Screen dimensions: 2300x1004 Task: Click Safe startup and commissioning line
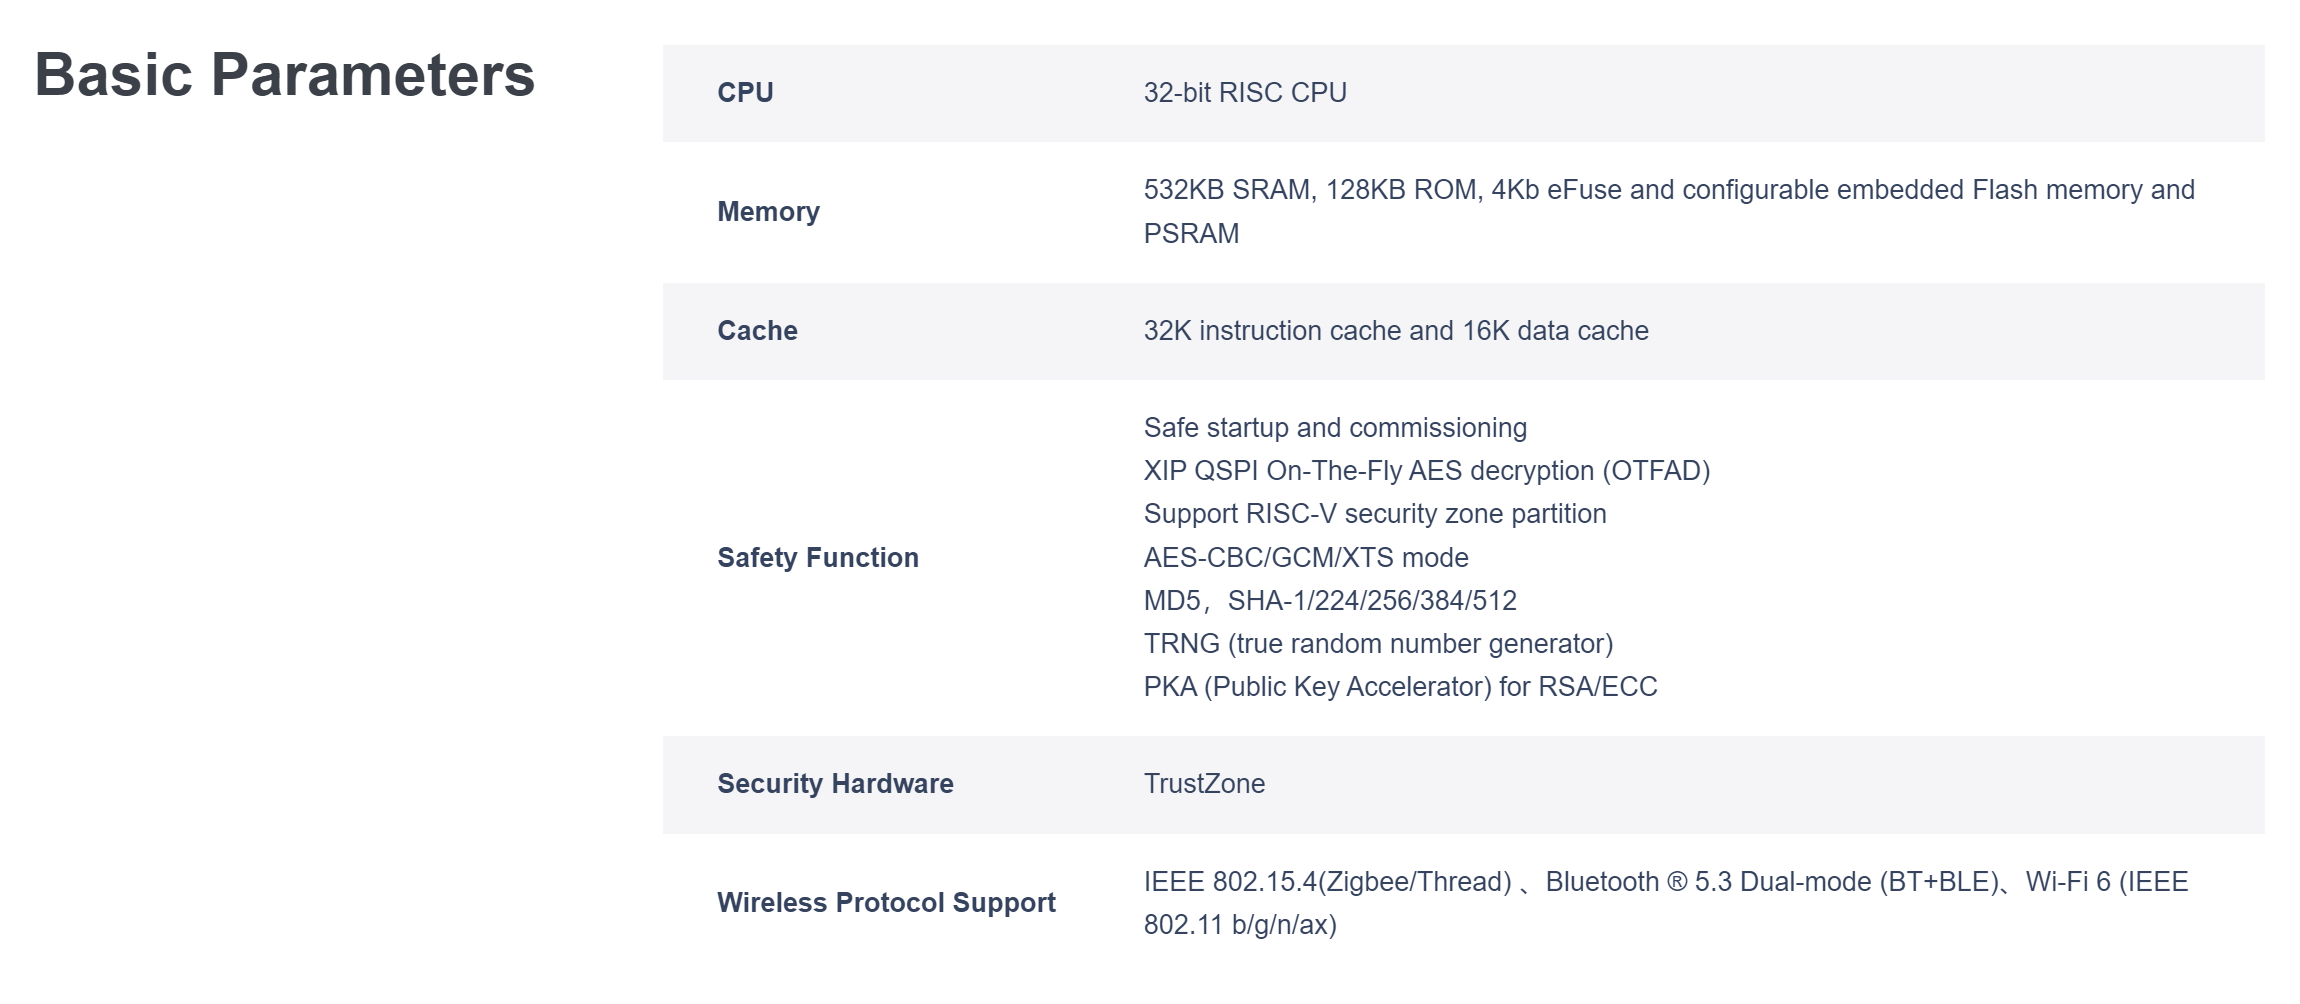(x=1335, y=428)
